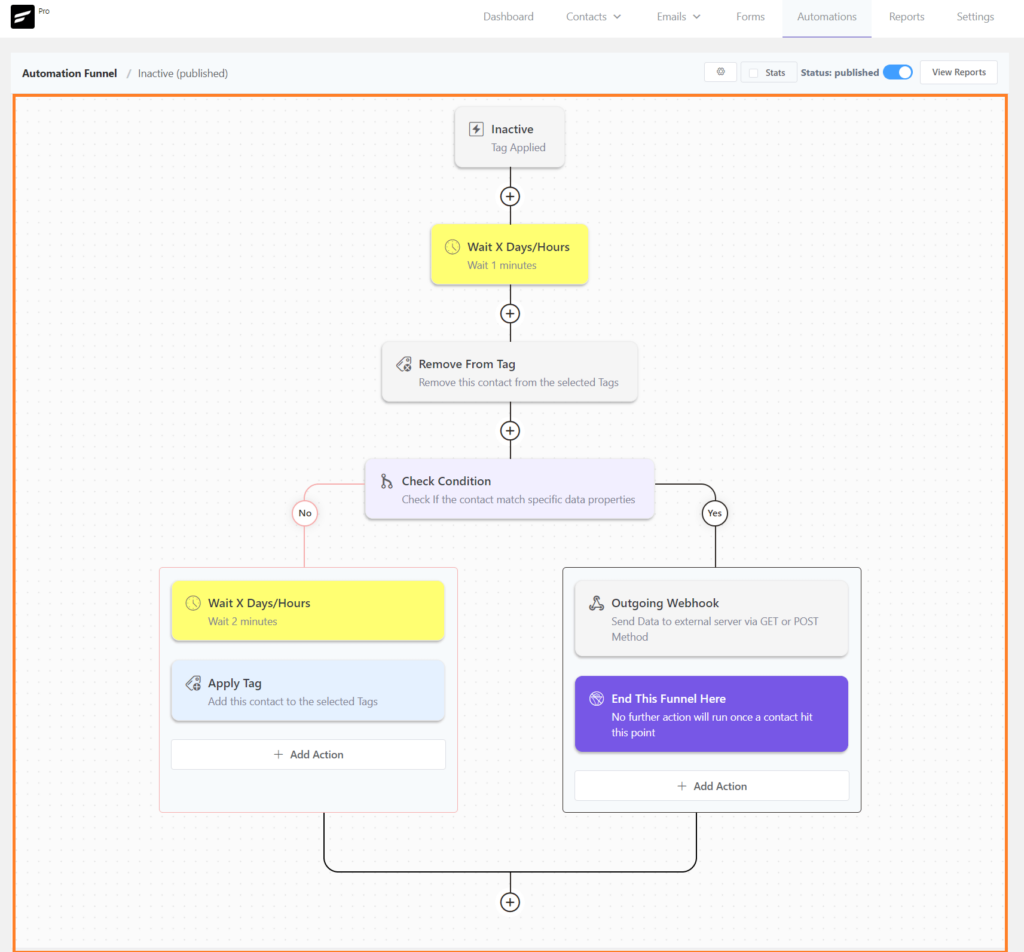This screenshot has width=1024, height=952.
Task: Click the lightning icon on the Inactive trigger
Action: coord(477,129)
